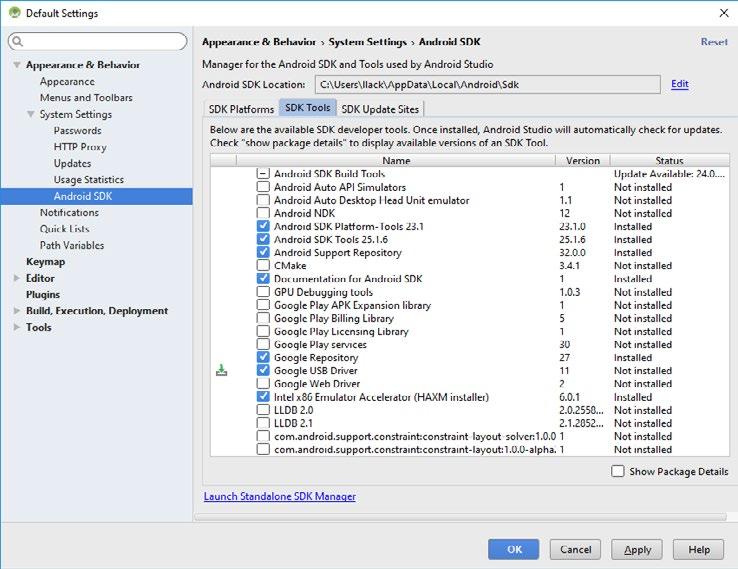Click the Edit link for SDK location
This screenshot has width=738, height=569.
tap(680, 84)
